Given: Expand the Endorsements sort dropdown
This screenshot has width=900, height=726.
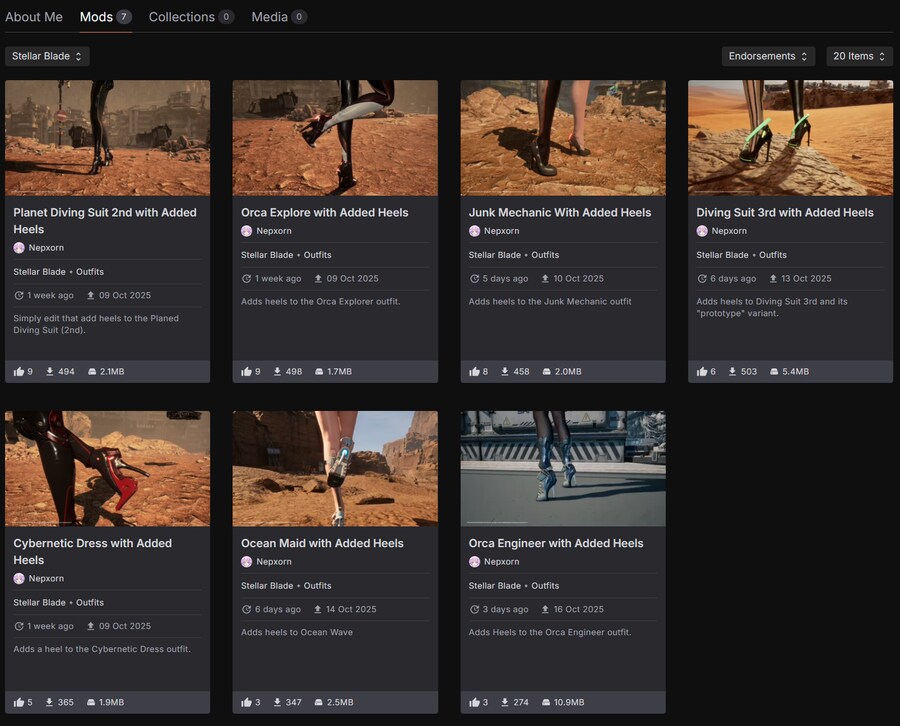Looking at the screenshot, I should click(767, 56).
